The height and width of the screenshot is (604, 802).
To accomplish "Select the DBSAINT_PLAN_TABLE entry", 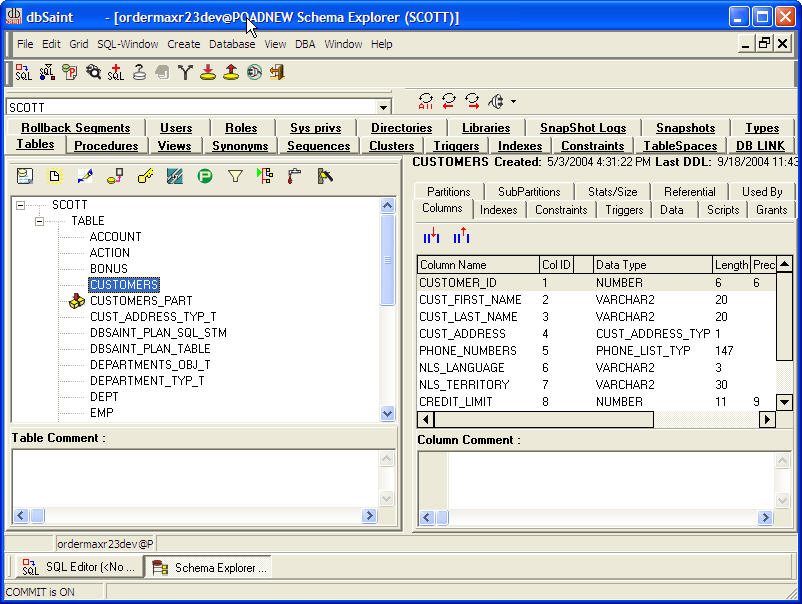I will click(150, 349).
